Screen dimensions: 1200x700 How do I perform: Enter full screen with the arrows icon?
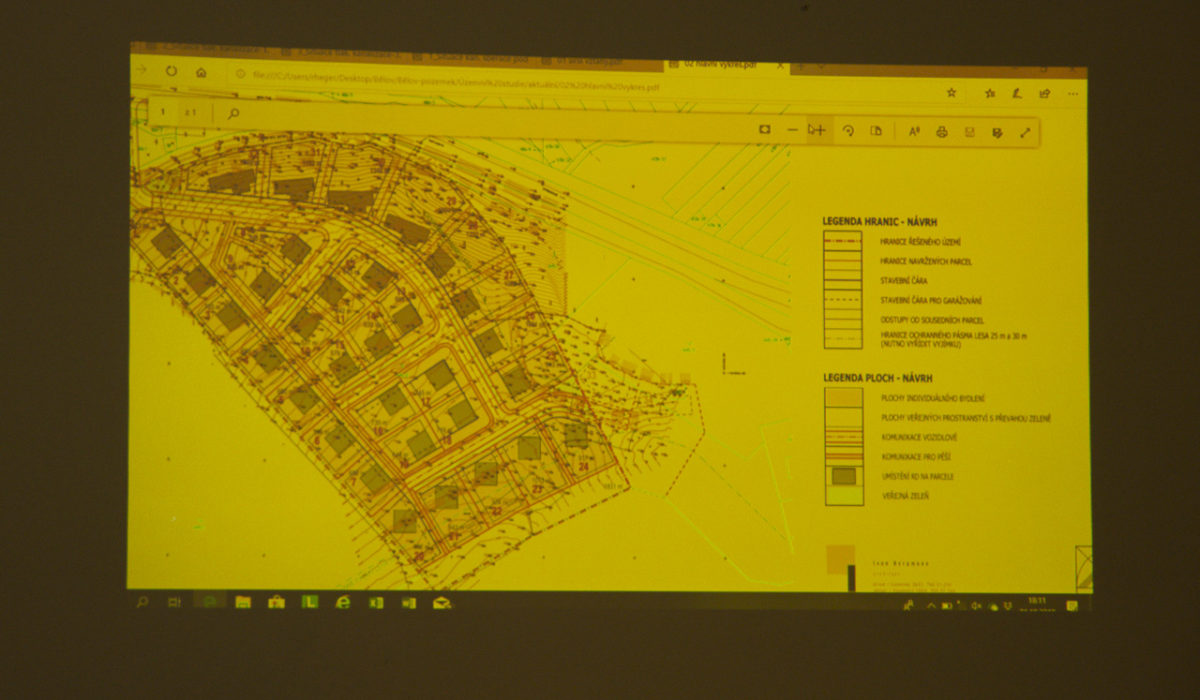1025,132
